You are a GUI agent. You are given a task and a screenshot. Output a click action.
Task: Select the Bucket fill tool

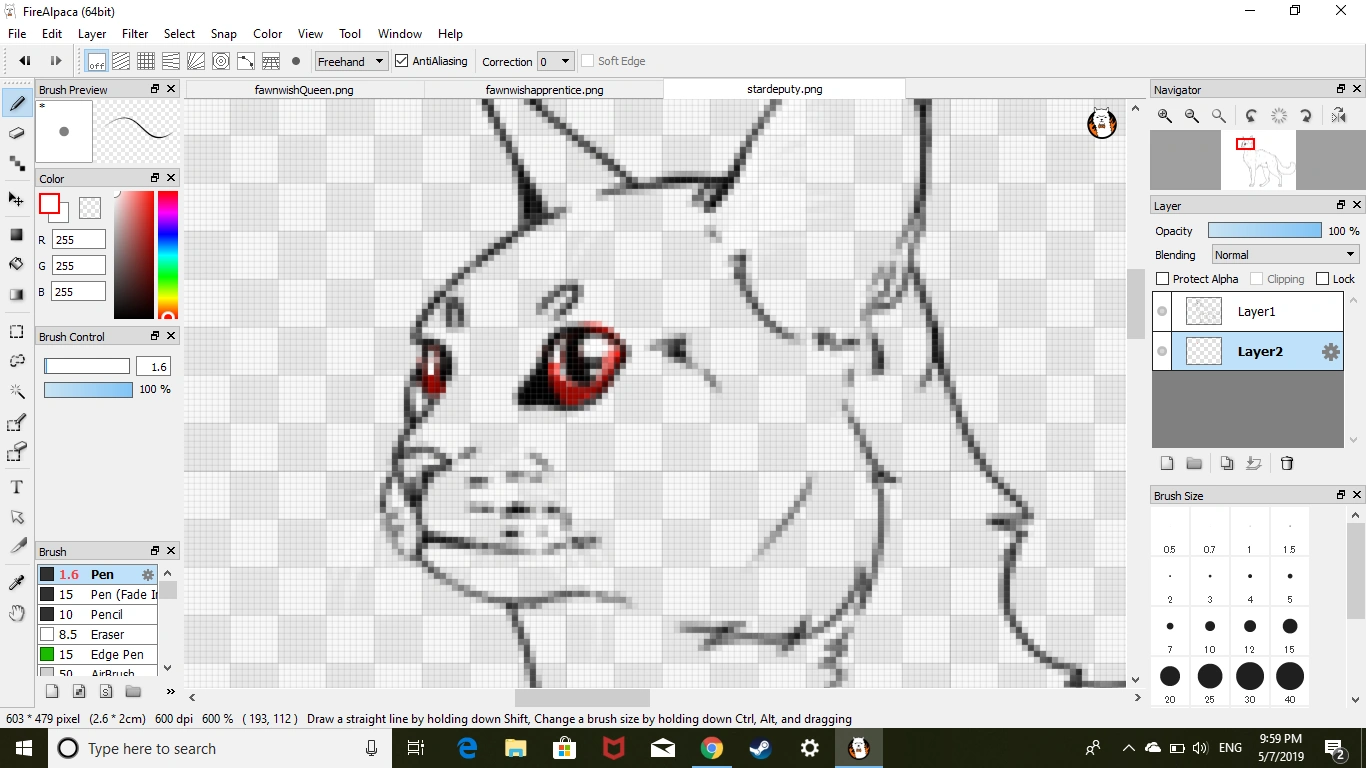coord(17,264)
